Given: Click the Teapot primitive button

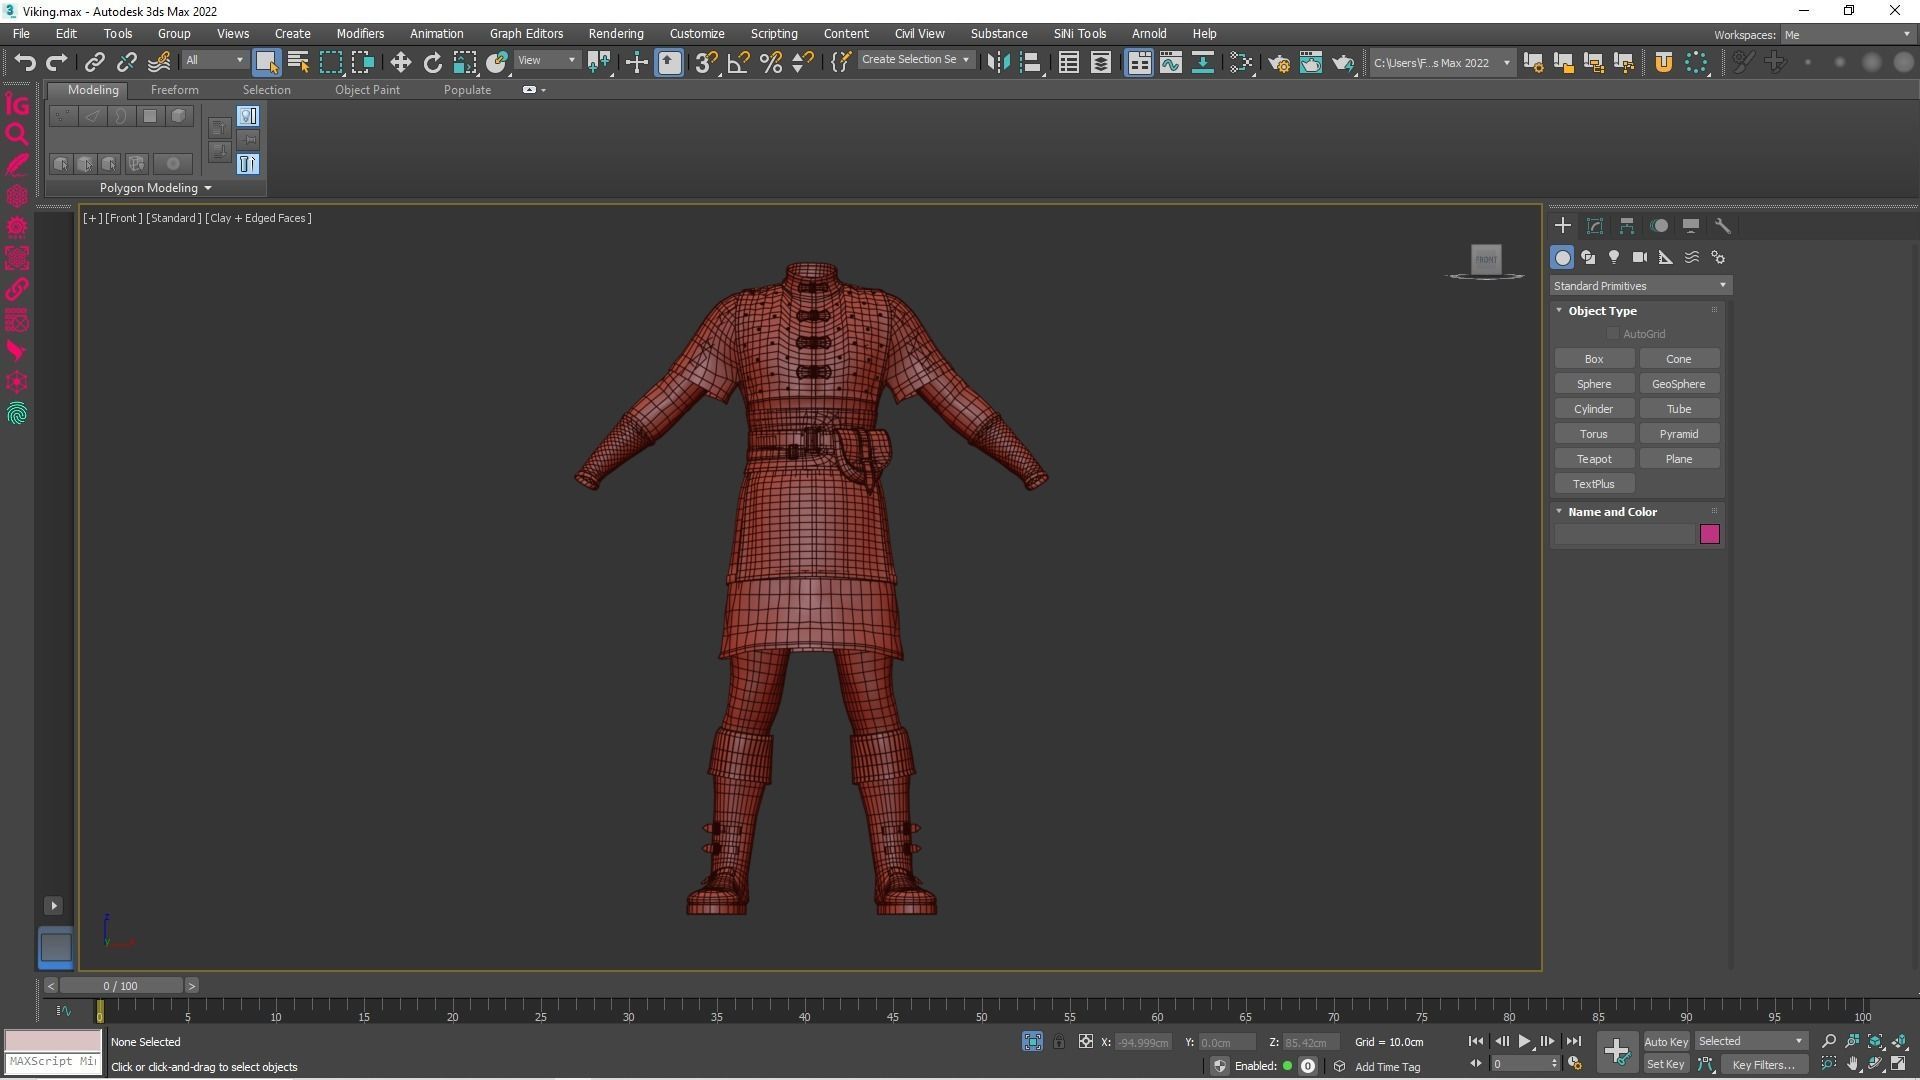Looking at the screenshot, I should [x=1594, y=459].
